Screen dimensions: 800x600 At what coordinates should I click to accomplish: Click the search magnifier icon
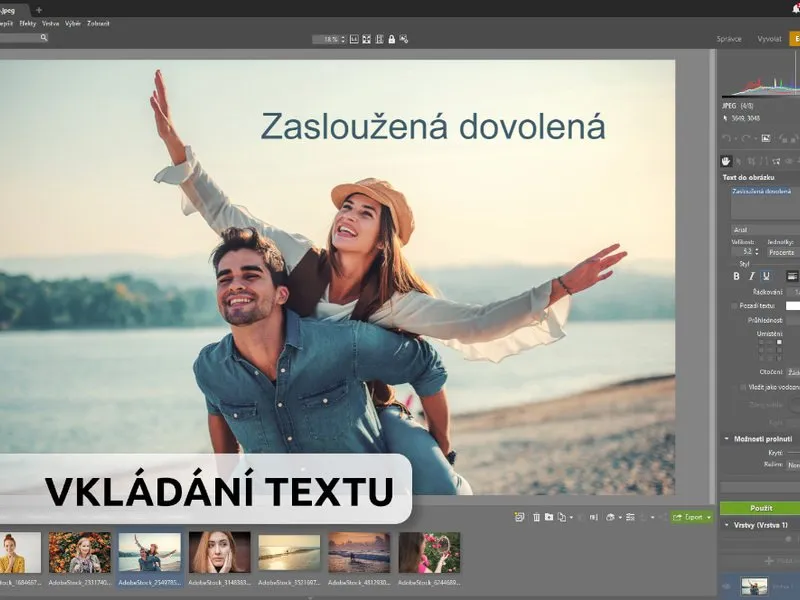coord(44,37)
